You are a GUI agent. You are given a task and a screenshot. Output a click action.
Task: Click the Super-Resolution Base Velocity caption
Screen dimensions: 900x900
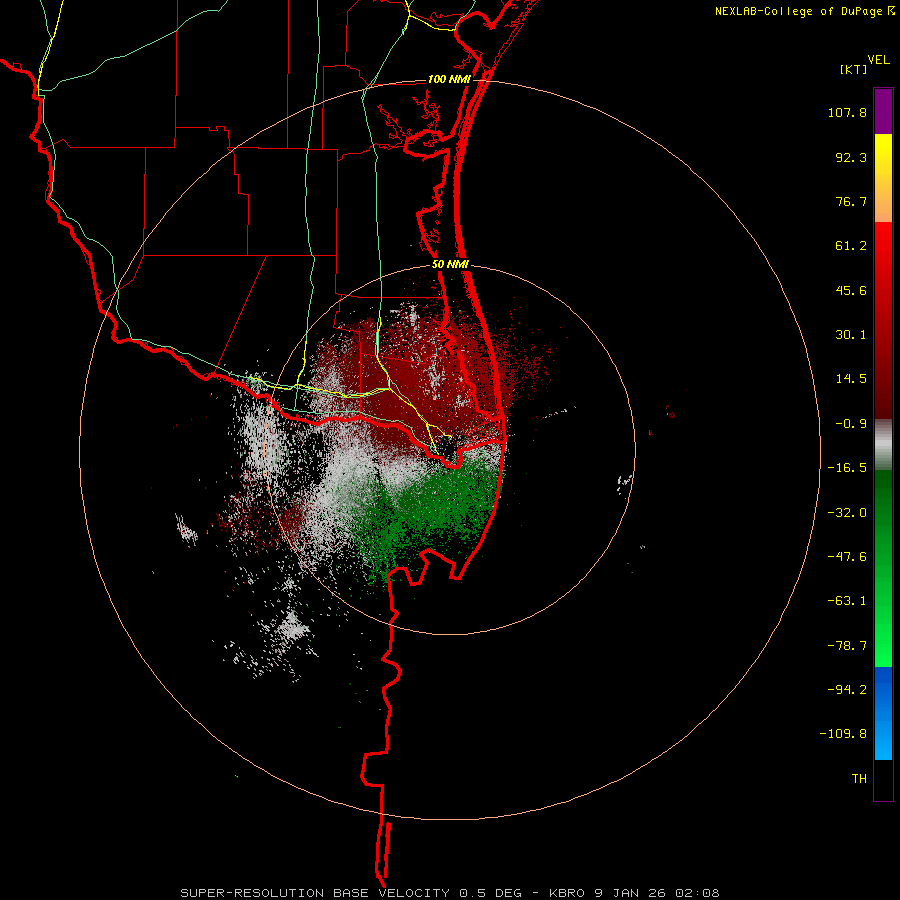(449, 893)
